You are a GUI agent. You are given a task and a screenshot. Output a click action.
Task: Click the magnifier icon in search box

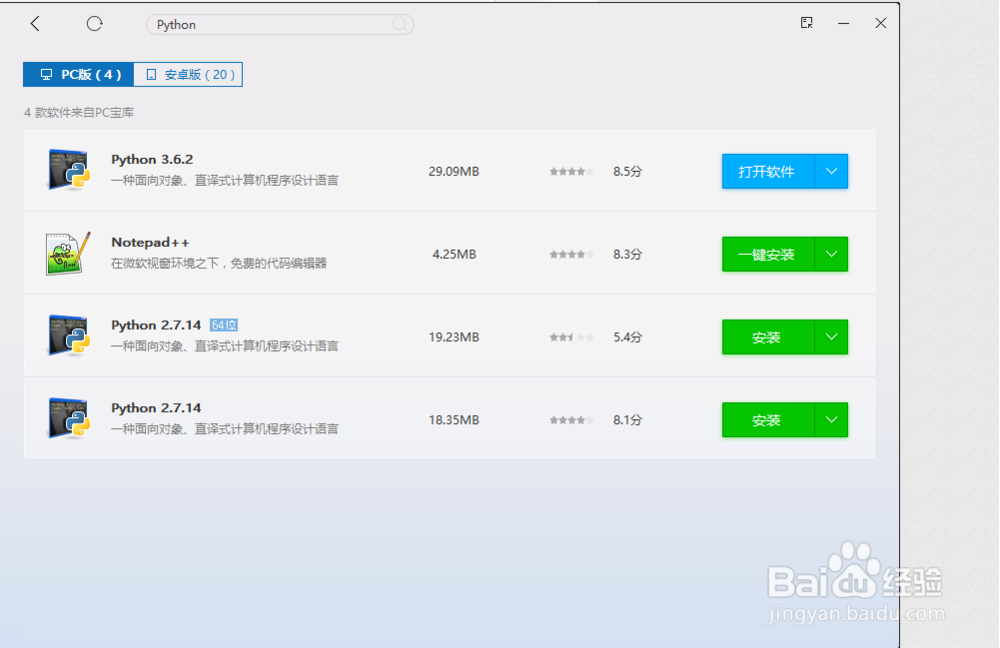click(400, 24)
